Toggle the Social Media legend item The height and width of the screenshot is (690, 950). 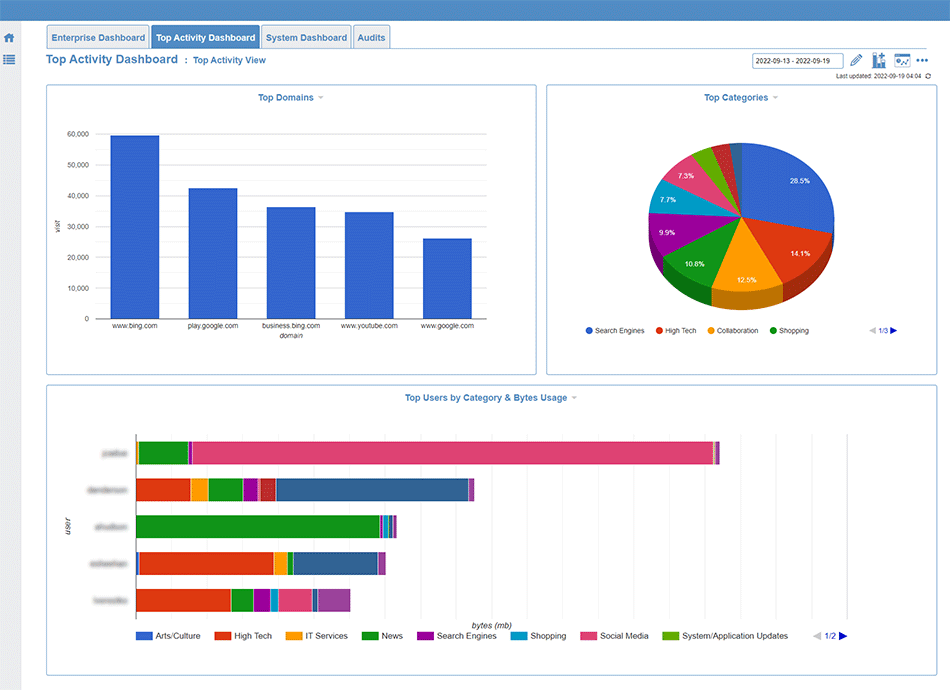pos(618,636)
